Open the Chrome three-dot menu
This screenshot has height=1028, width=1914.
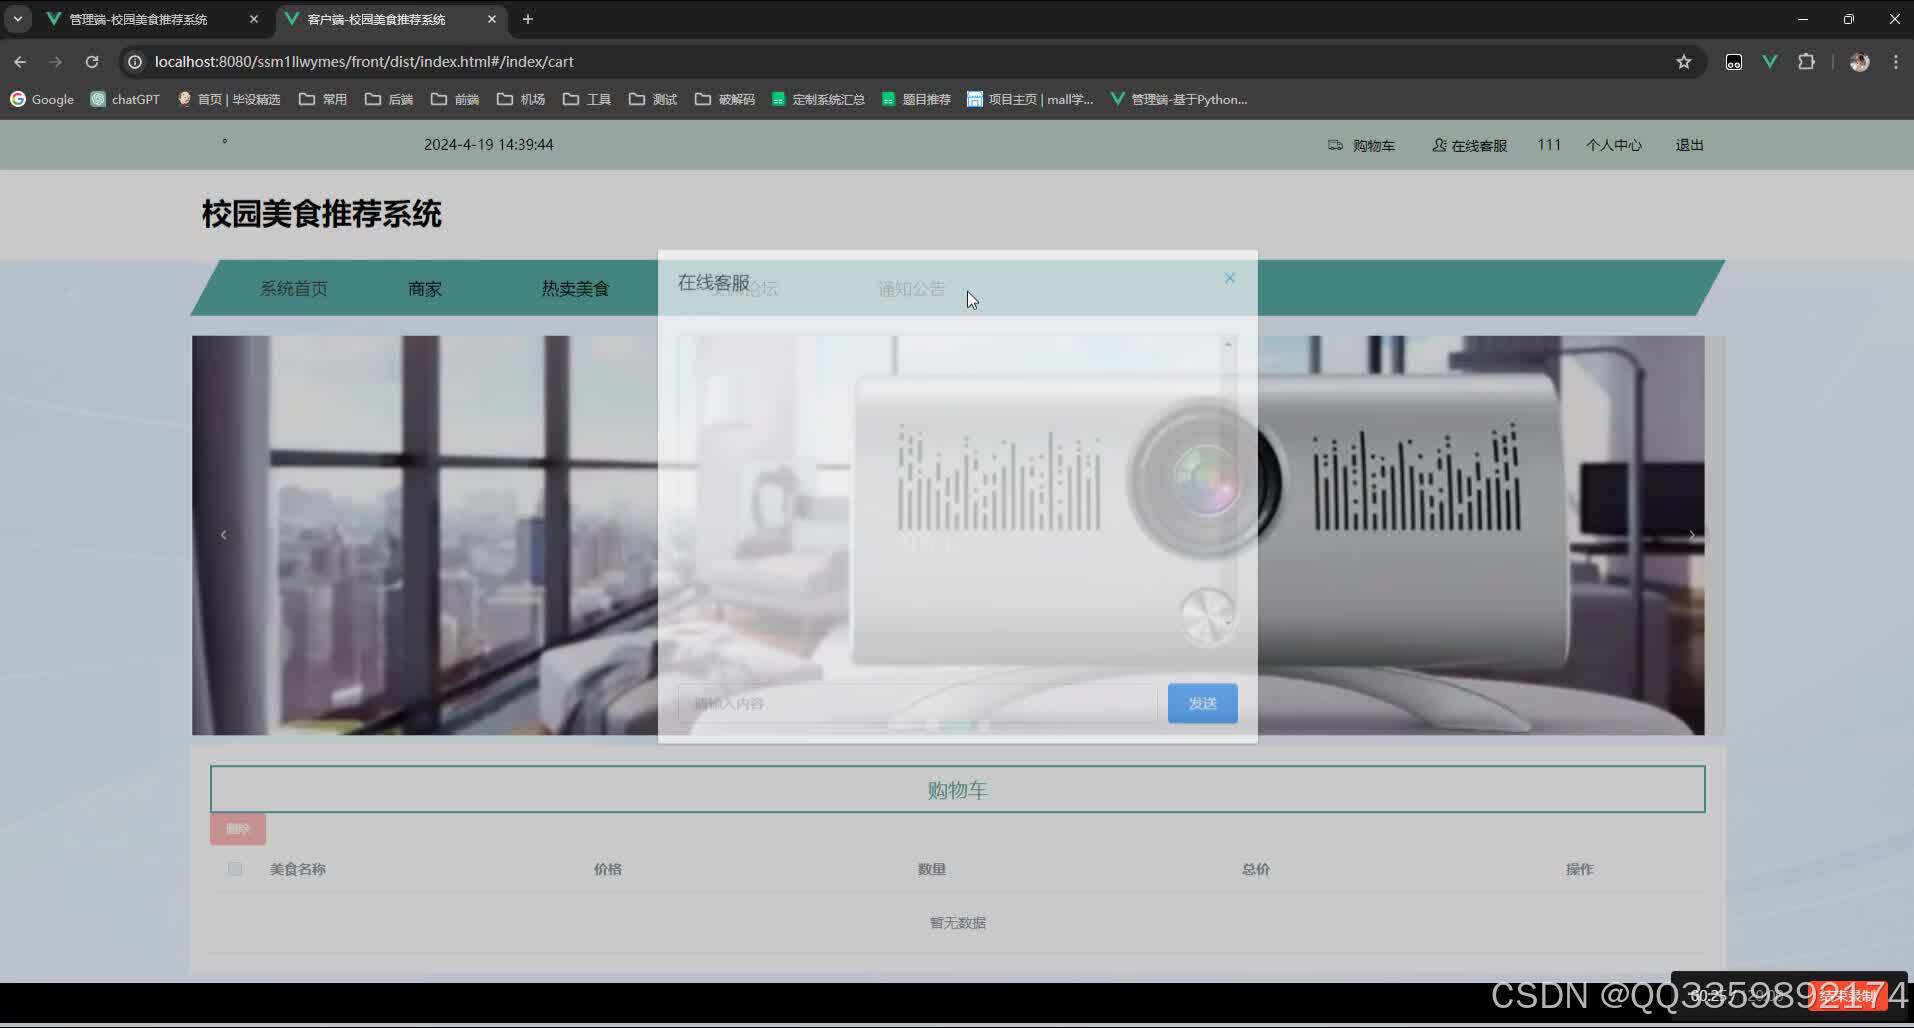1896,62
